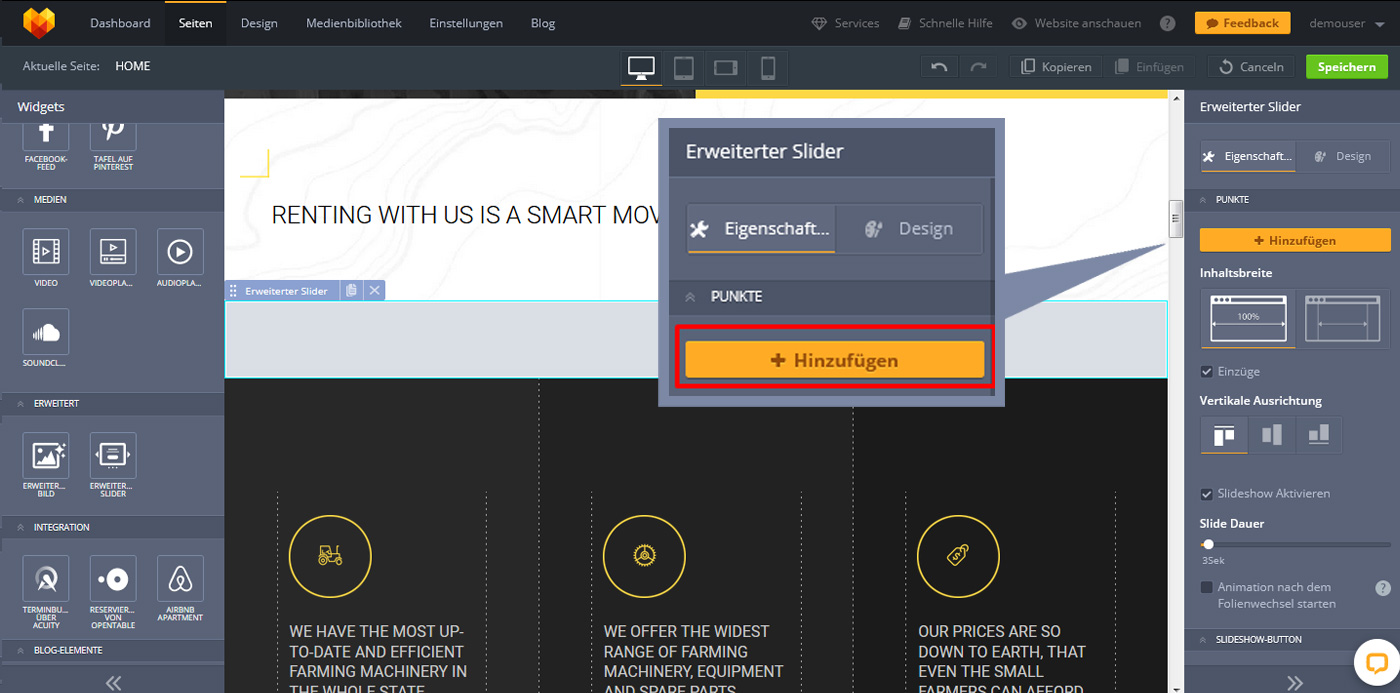The width and height of the screenshot is (1400, 693).
Task: Duplicate the Erweiterter Slider widget
Action: [351, 291]
